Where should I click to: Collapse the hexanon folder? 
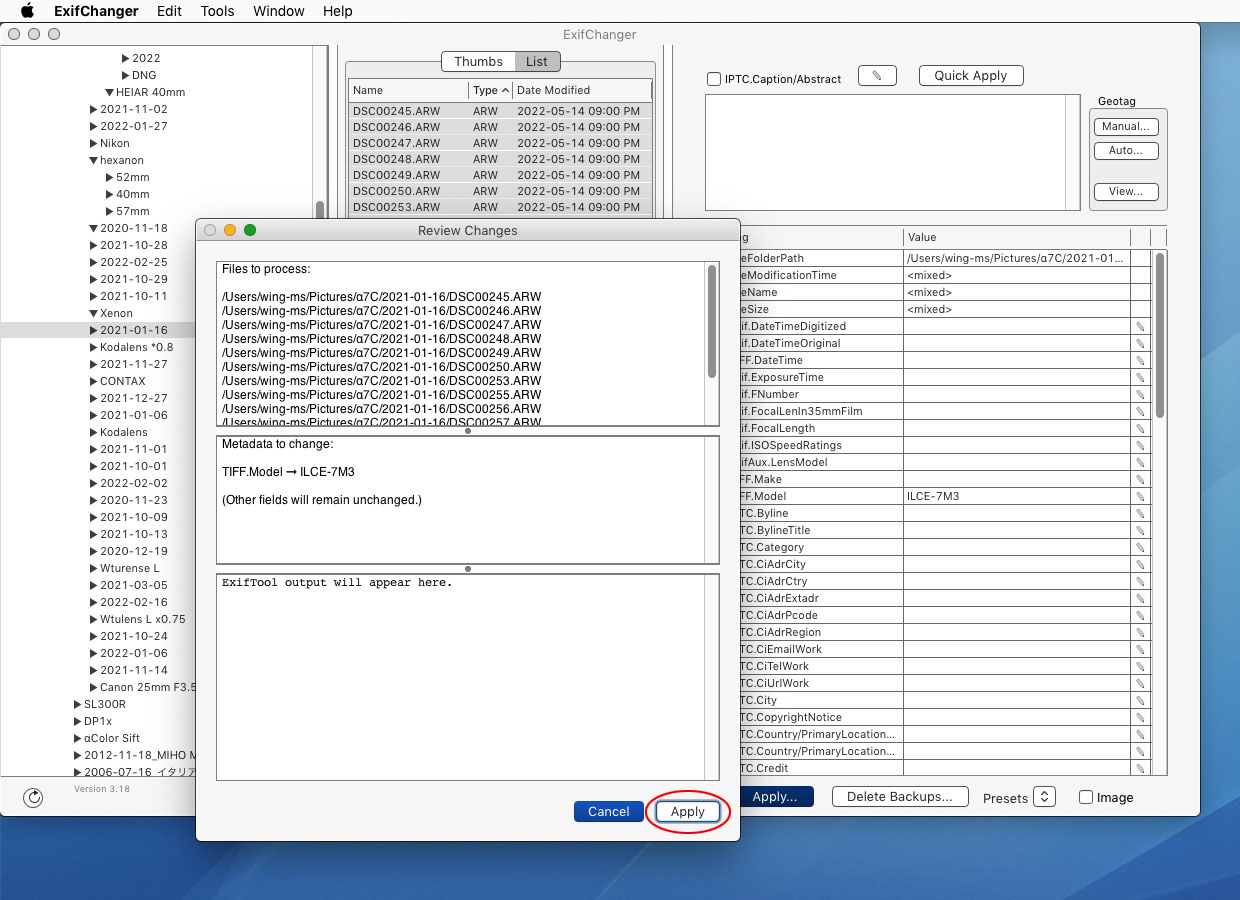click(x=93, y=160)
